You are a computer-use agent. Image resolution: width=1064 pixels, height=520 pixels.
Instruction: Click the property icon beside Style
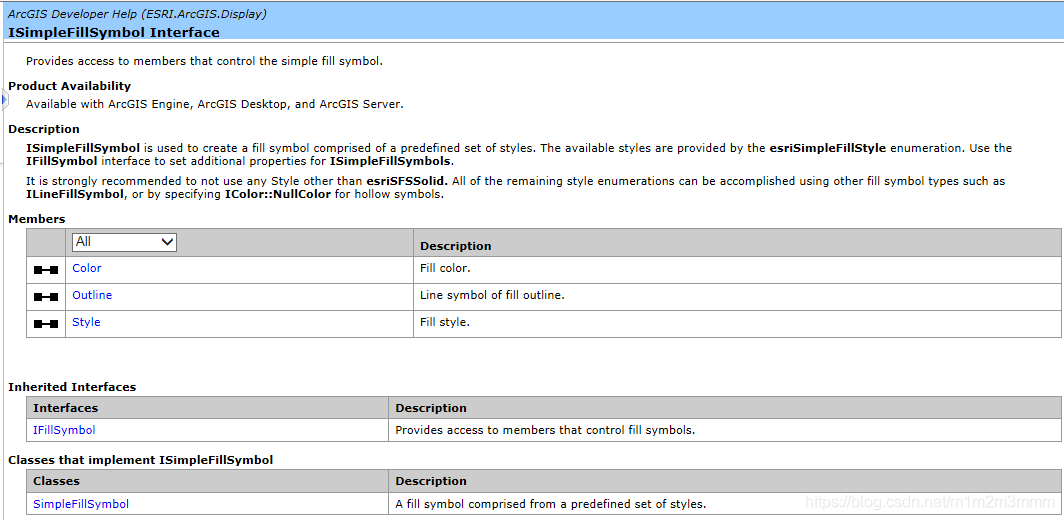[45, 324]
